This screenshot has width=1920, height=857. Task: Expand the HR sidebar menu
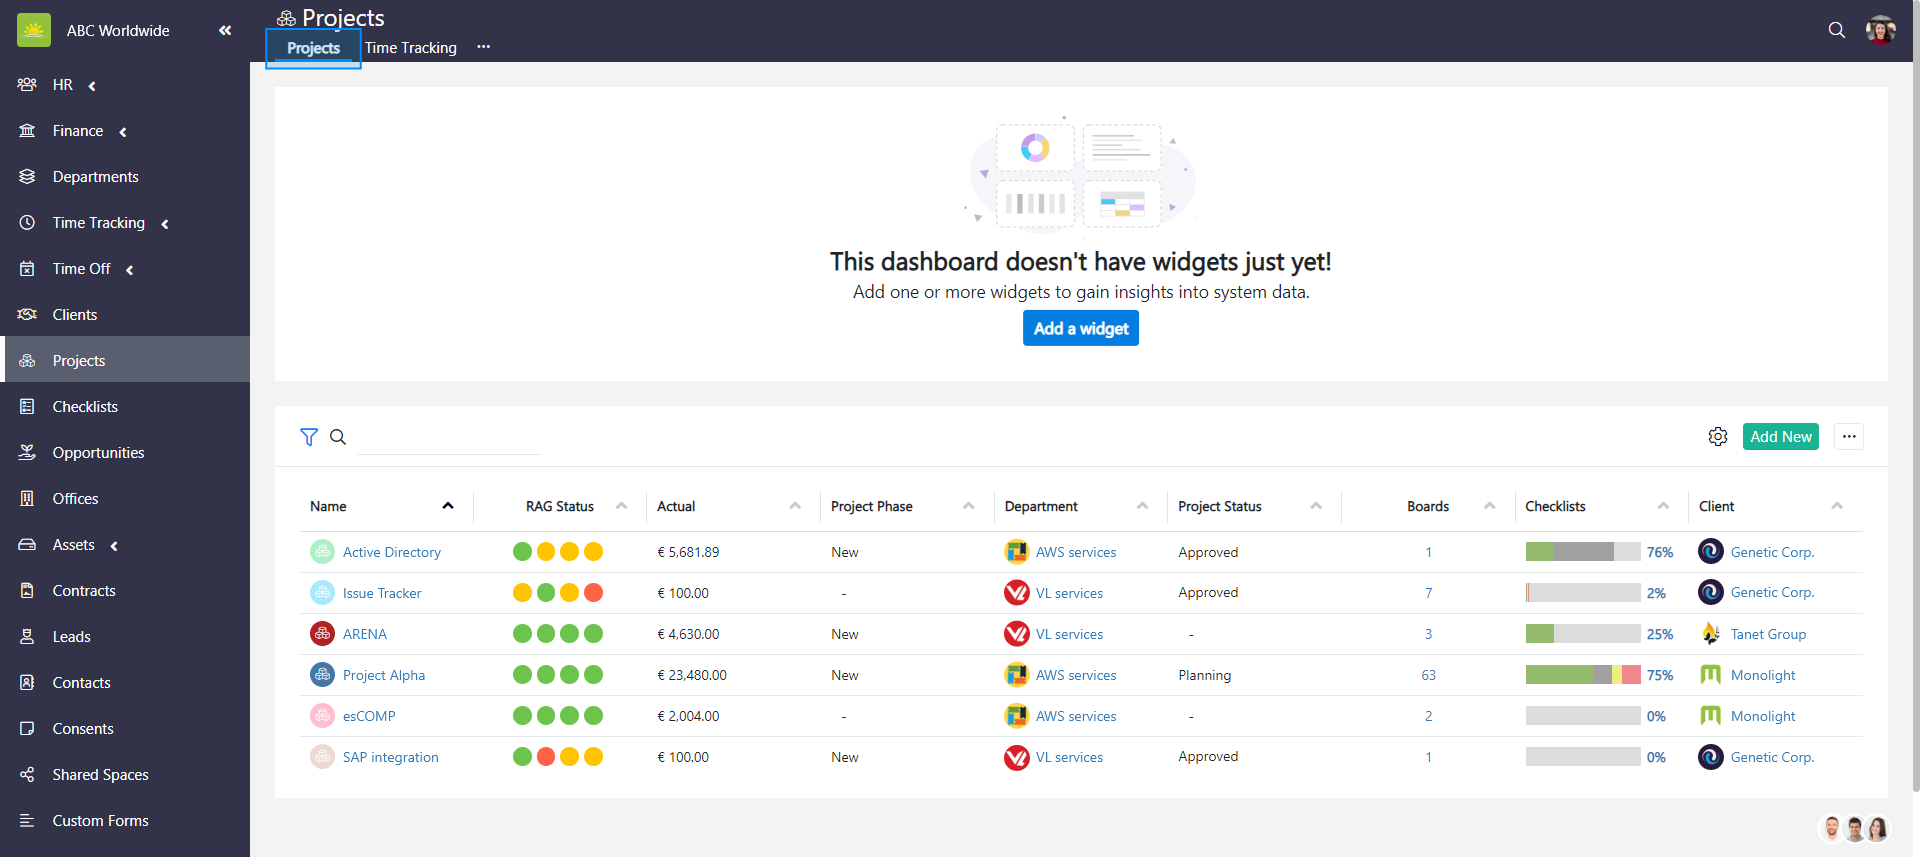click(92, 86)
